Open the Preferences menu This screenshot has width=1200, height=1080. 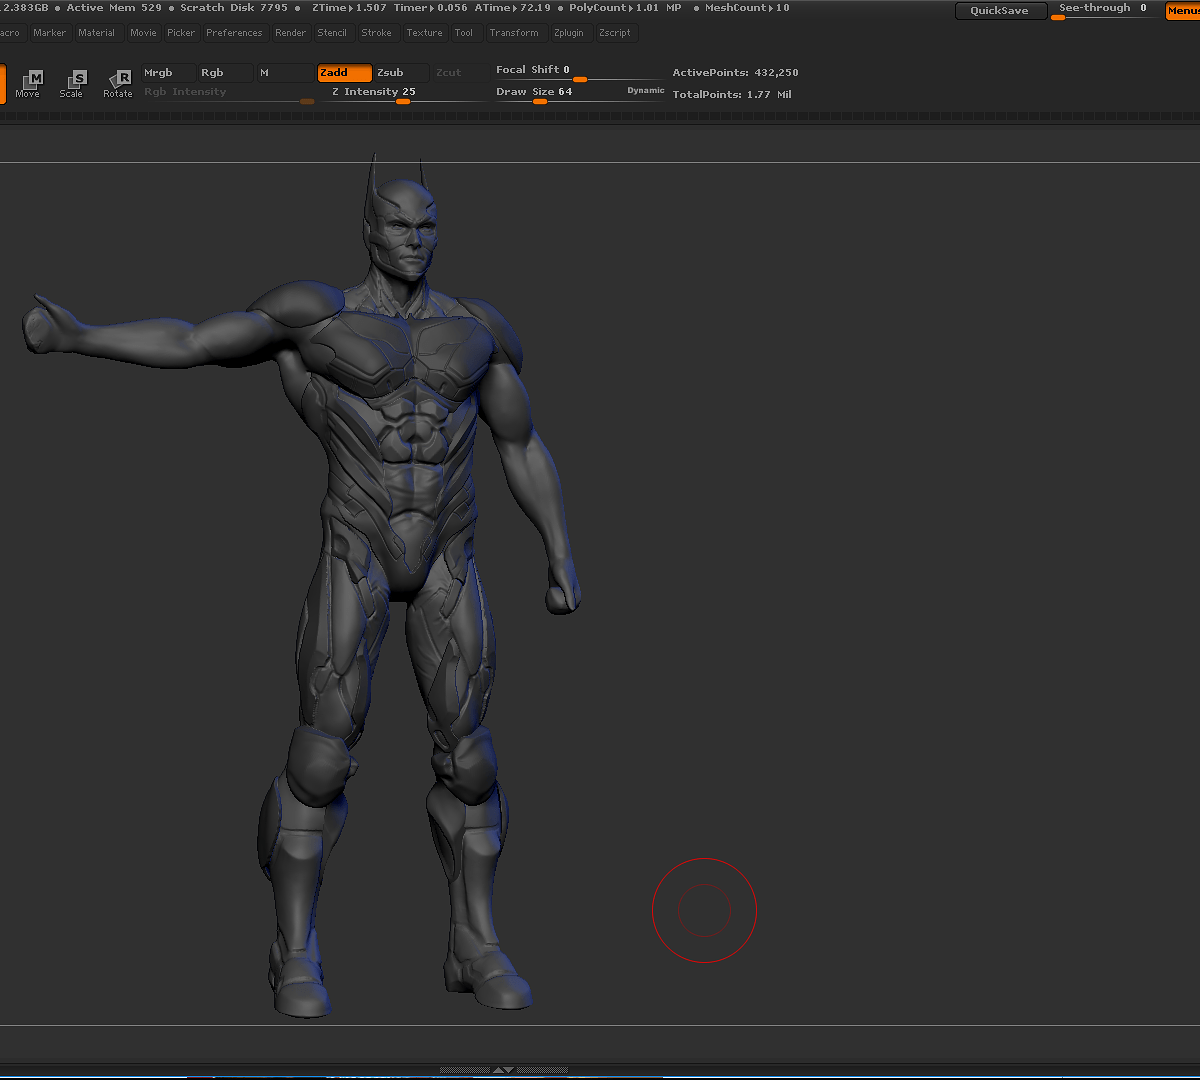pyautogui.click(x=234, y=33)
